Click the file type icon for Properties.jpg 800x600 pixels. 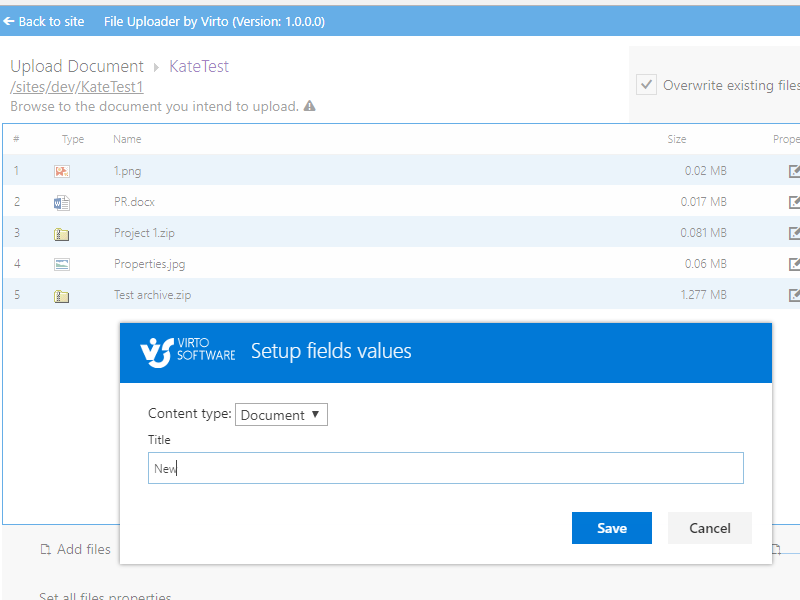click(x=62, y=264)
